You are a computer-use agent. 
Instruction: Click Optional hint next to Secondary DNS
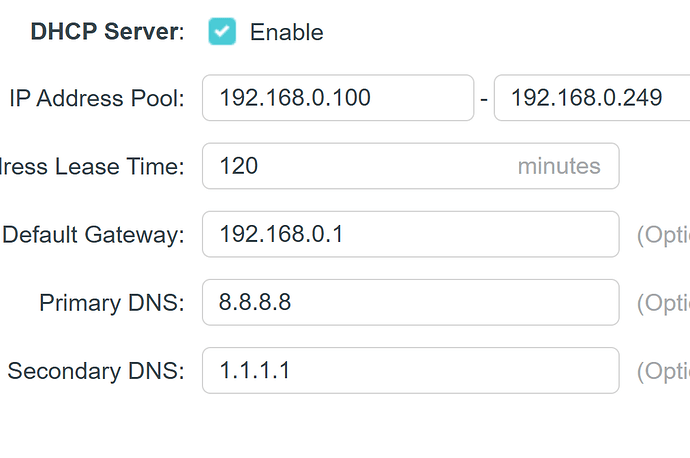[x=663, y=371]
